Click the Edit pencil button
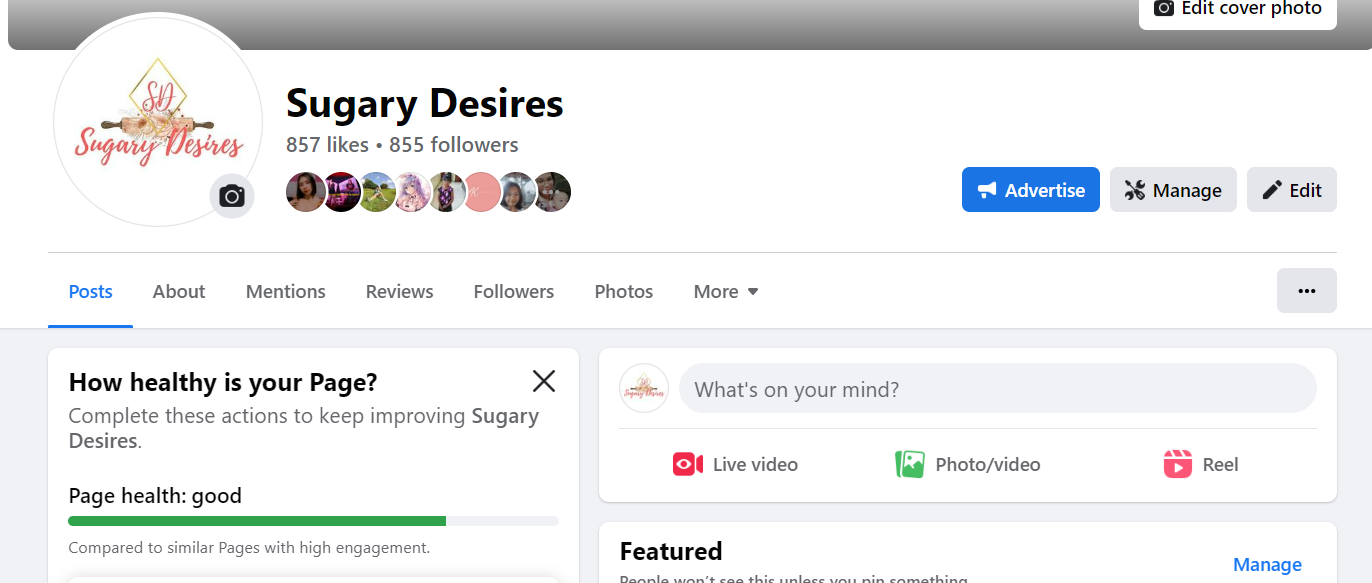Viewport: 1372px width, 583px height. click(x=1291, y=190)
